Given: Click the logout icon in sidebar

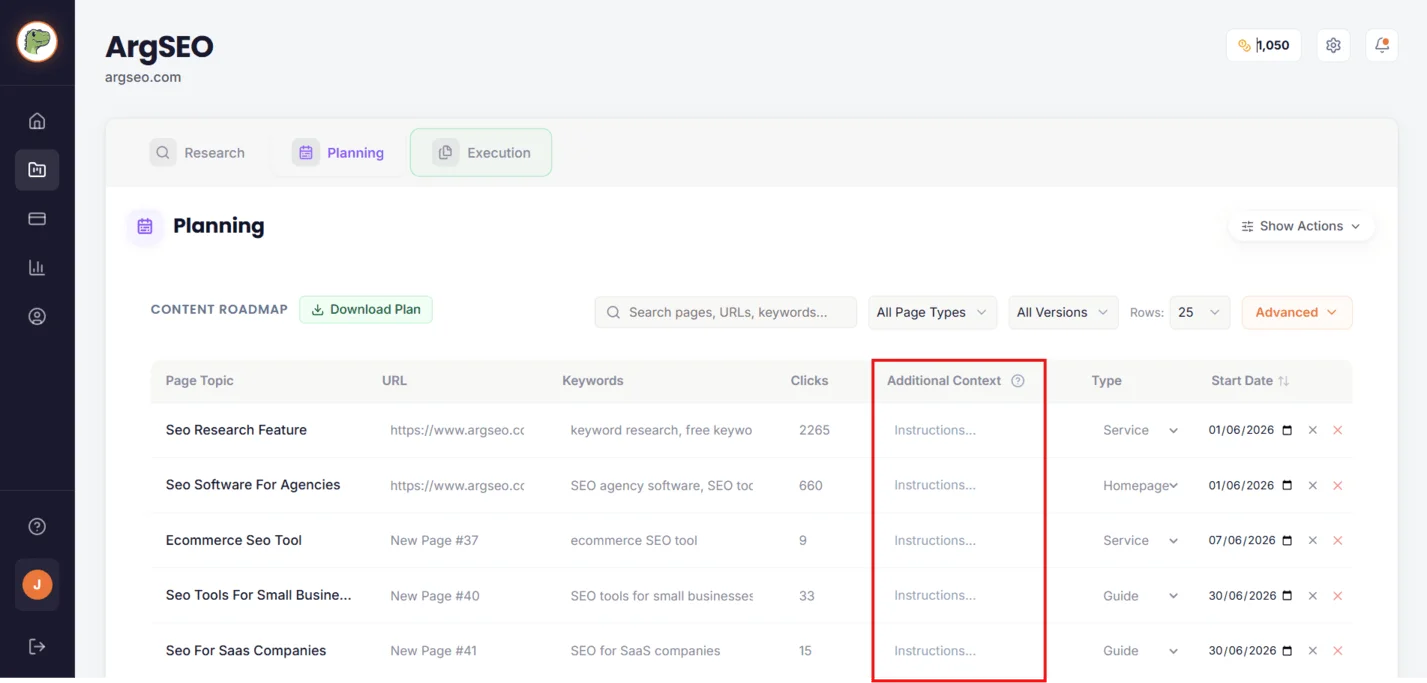Looking at the screenshot, I should click(37, 646).
